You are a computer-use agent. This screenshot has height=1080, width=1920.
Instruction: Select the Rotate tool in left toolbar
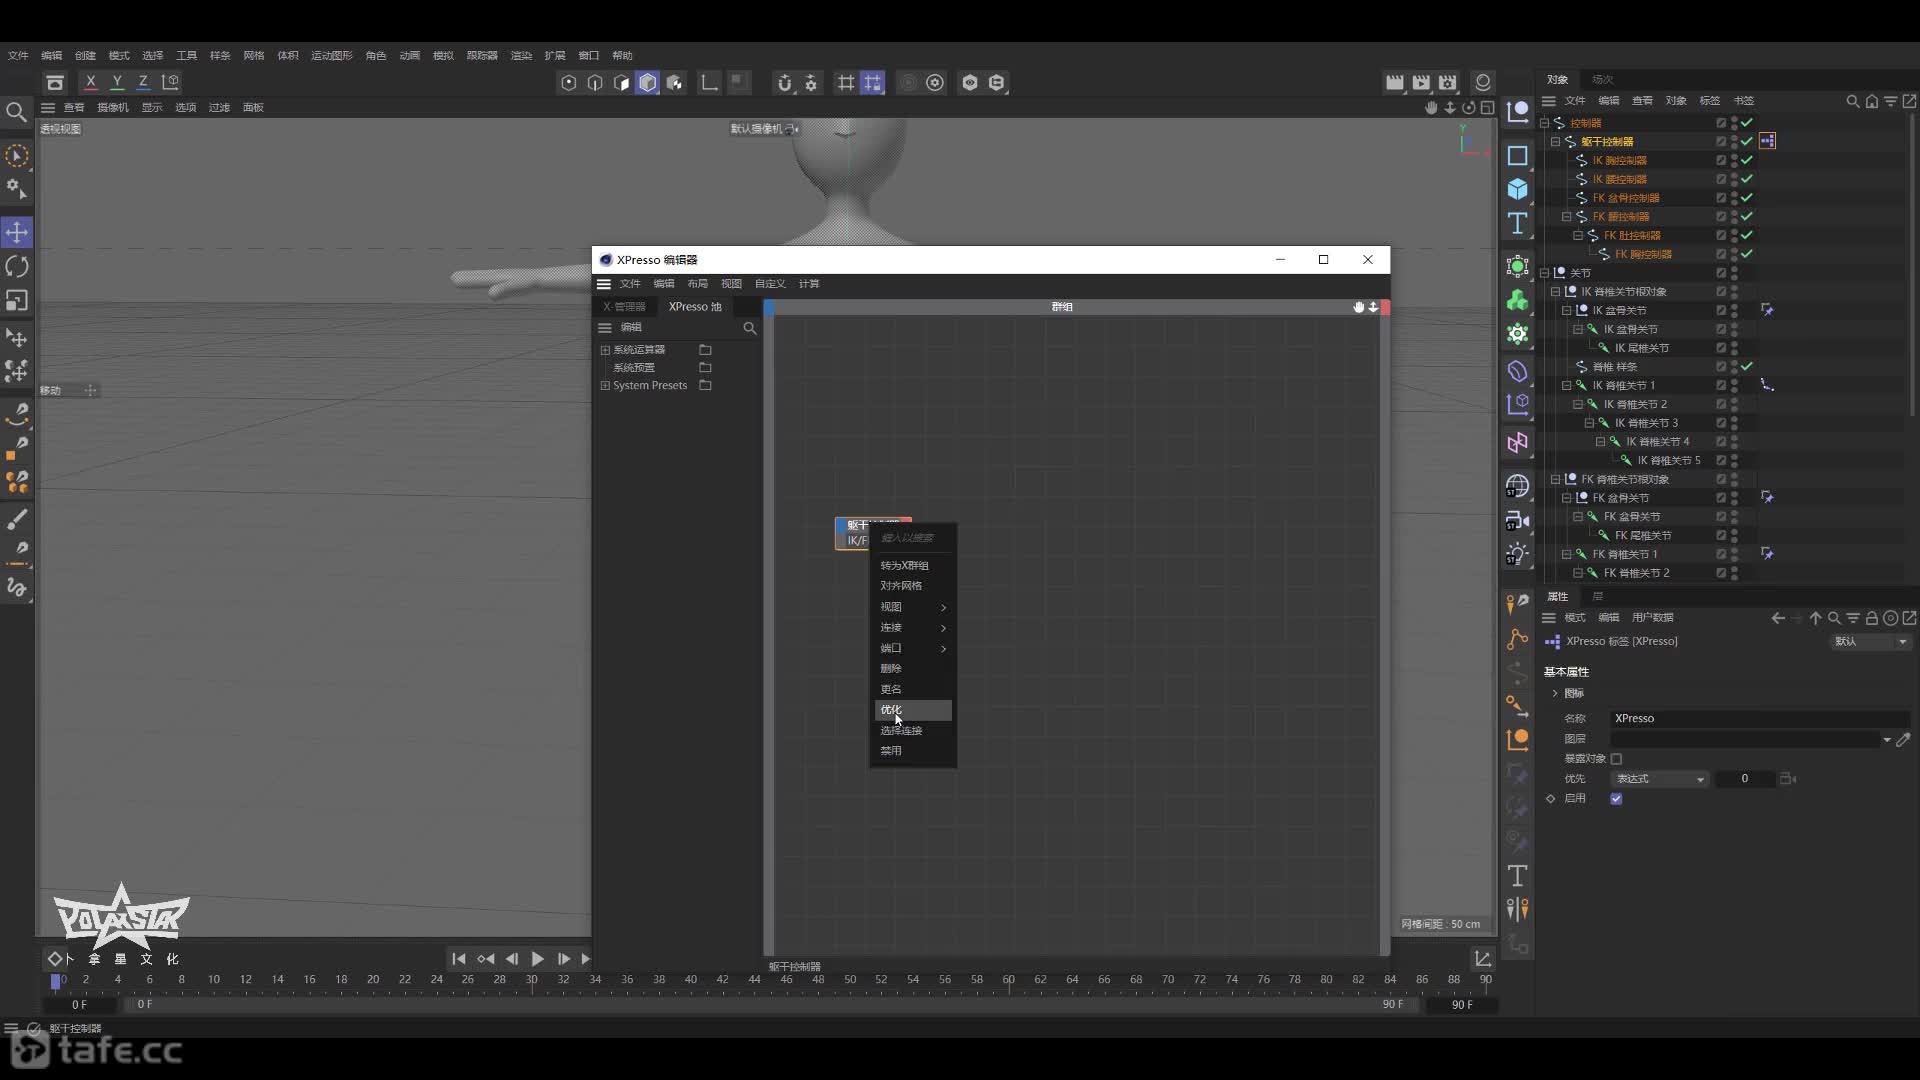tap(17, 267)
